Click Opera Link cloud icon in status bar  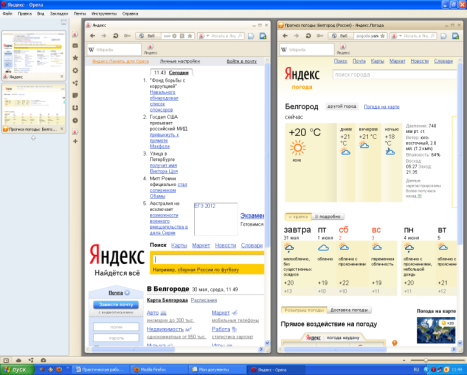(x=19, y=360)
